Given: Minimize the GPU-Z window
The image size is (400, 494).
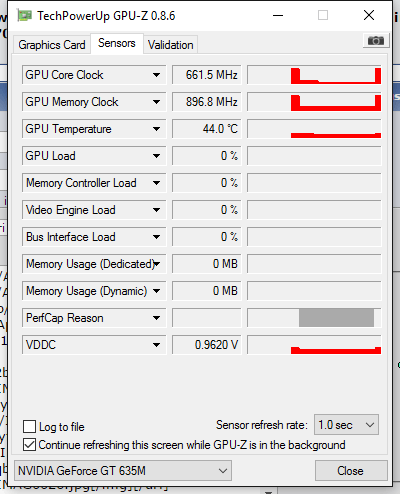Looking at the screenshot, I should coord(278,15).
